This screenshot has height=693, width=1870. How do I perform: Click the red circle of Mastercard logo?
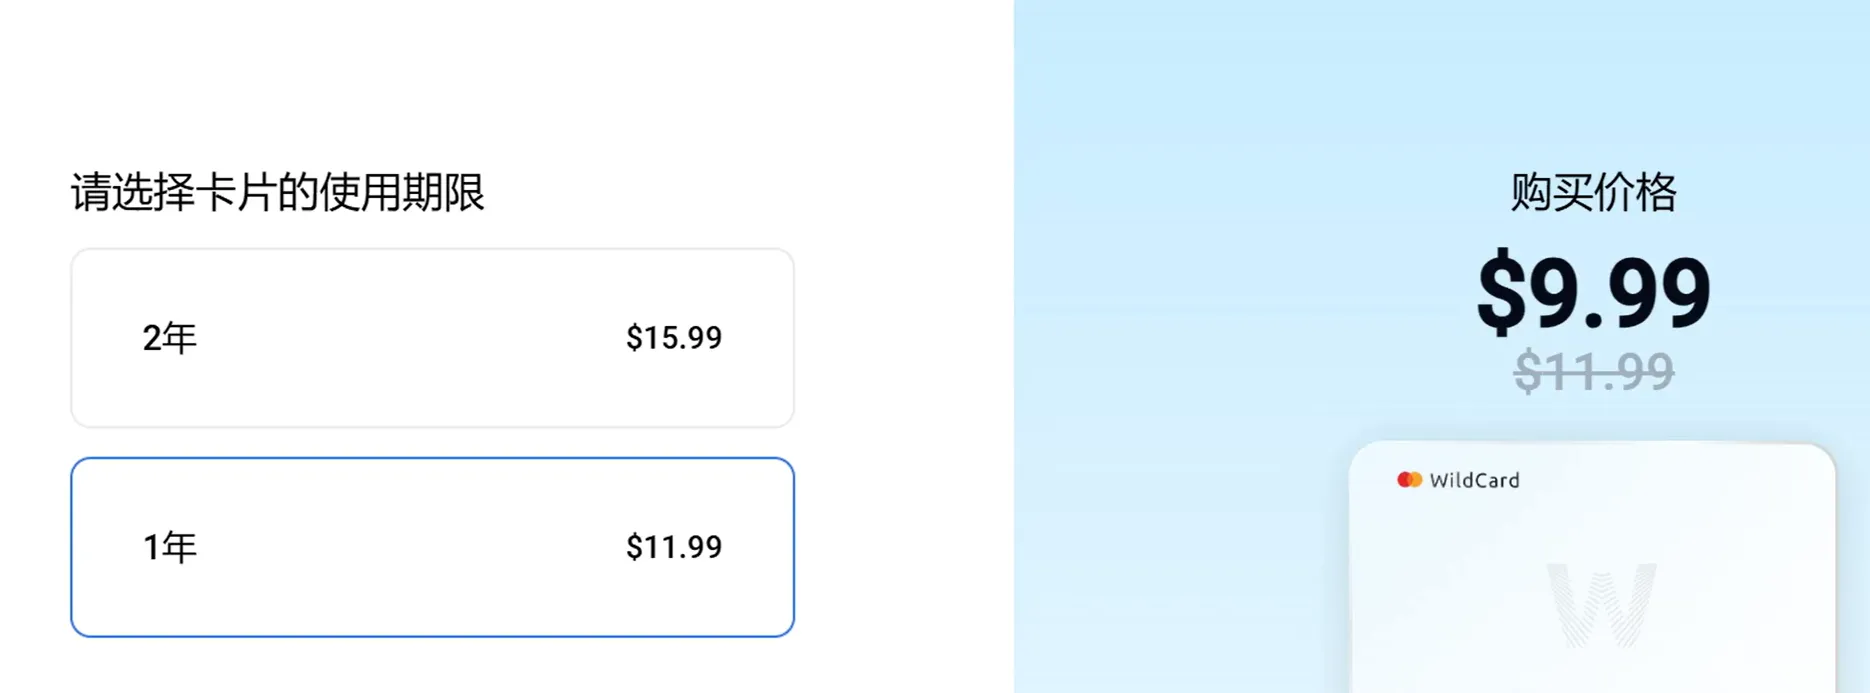tap(1404, 480)
